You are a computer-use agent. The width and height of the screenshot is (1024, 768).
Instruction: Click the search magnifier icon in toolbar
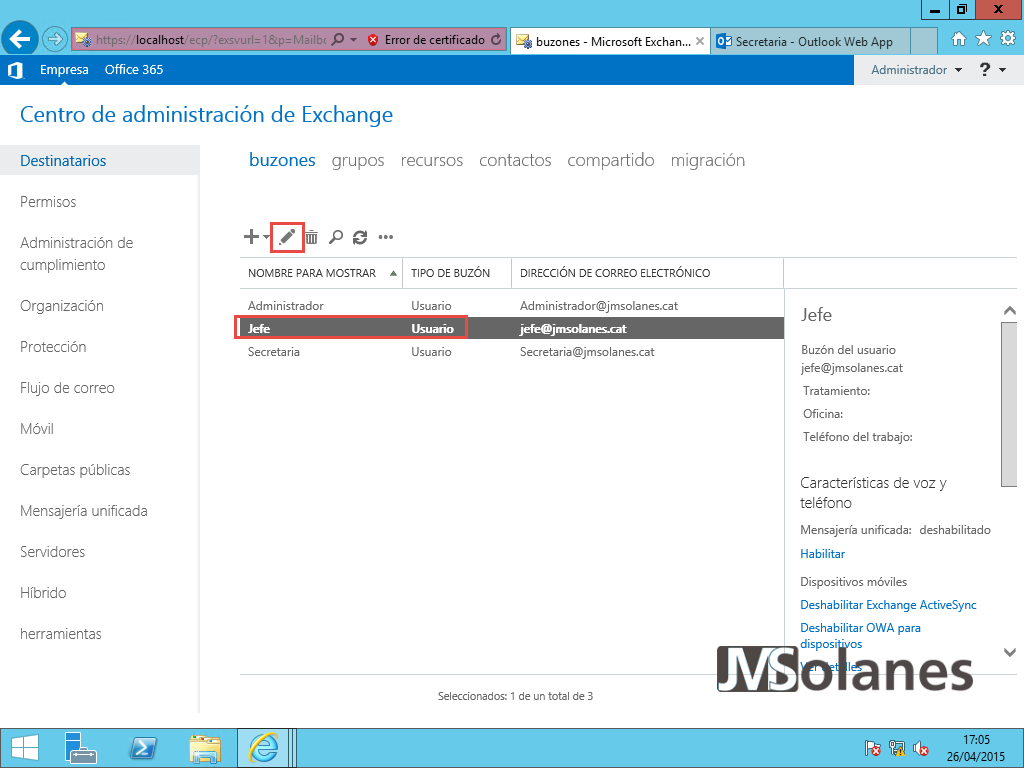[336, 237]
